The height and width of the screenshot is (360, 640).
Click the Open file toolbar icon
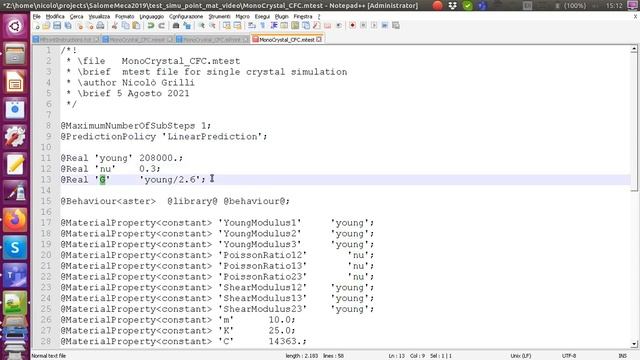pyautogui.click(x=46, y=26)
